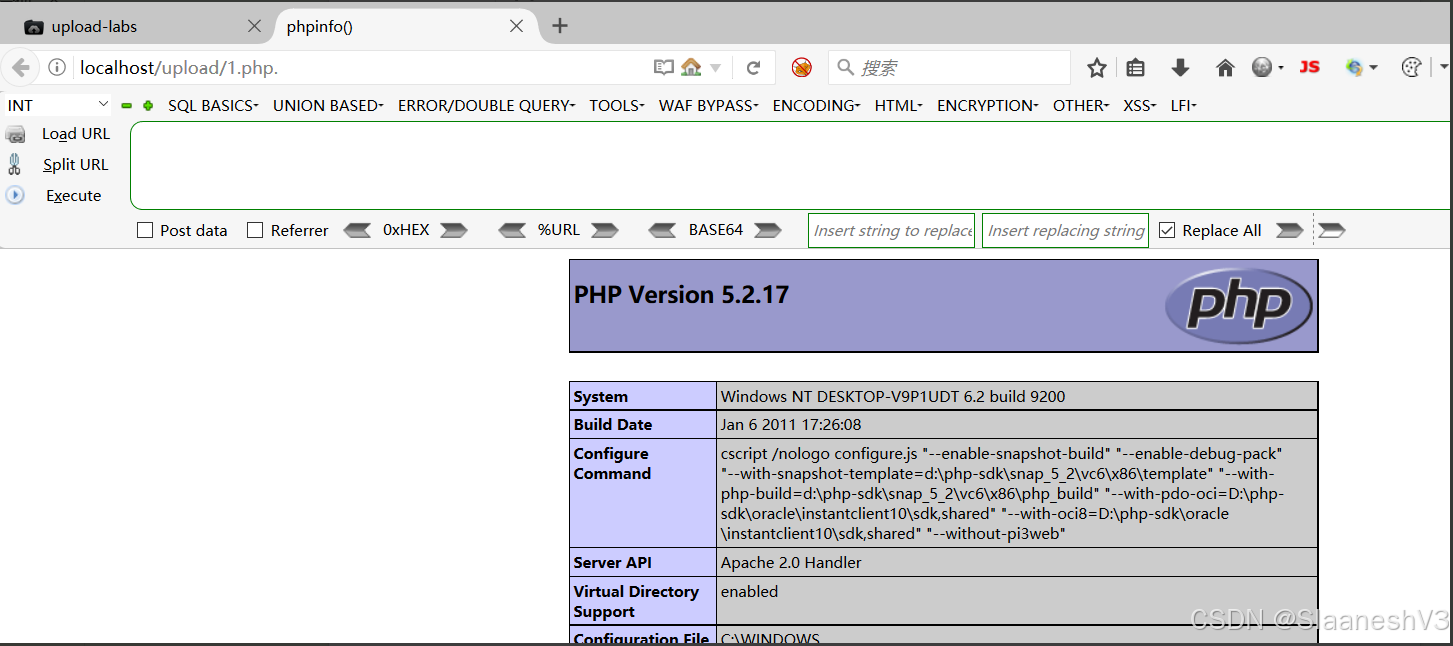Click the left arrow before BASE64
This screenshot has height=646, width=1453.
click(x=663, y=230)
